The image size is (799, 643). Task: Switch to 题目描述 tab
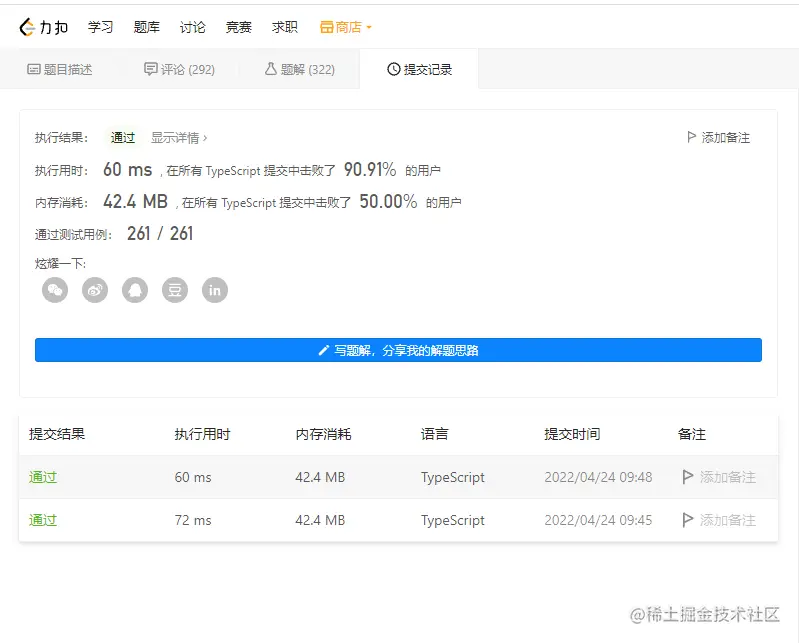[x=60, y=69]
